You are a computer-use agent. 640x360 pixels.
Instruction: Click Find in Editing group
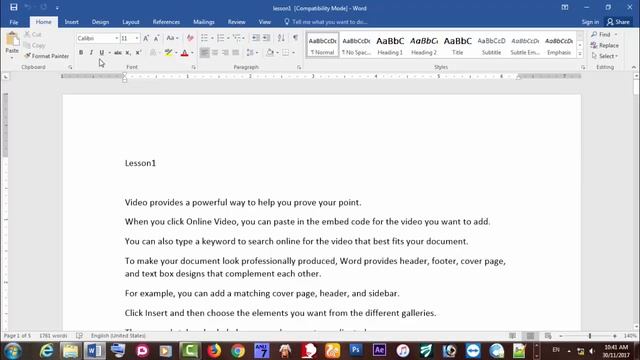point(601,34)
